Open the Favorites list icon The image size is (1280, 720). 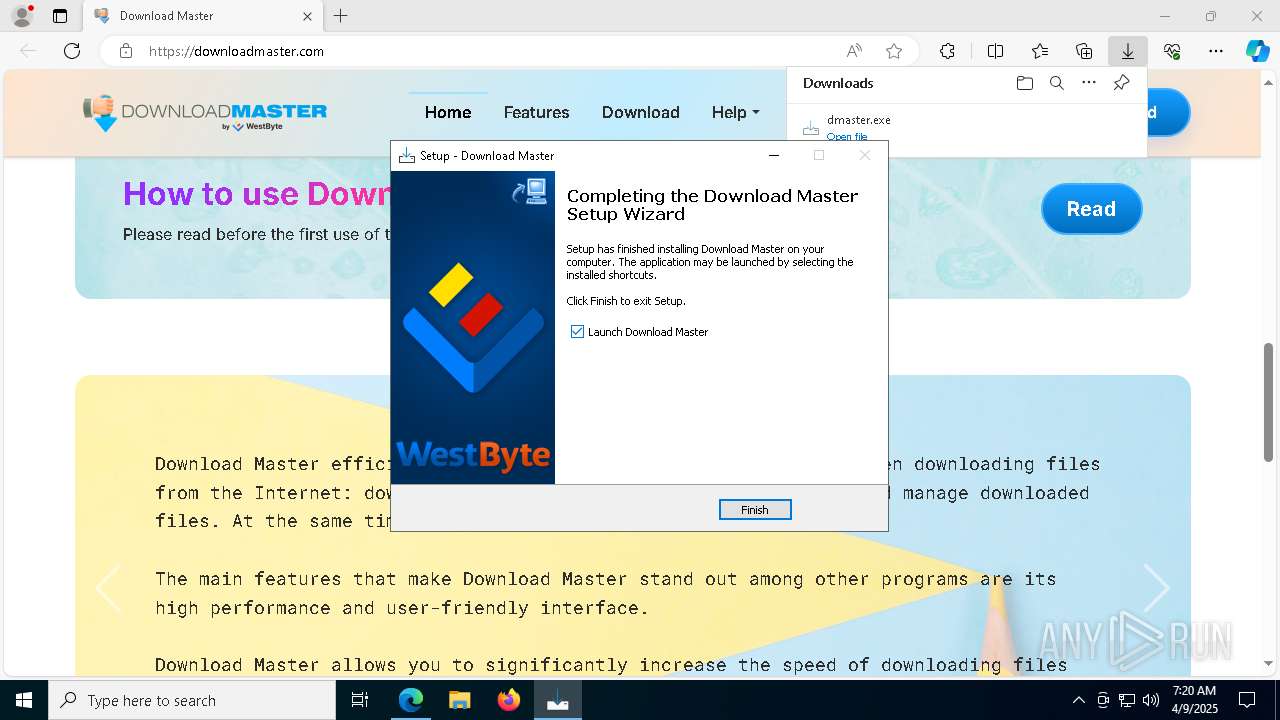(1040, 51)
